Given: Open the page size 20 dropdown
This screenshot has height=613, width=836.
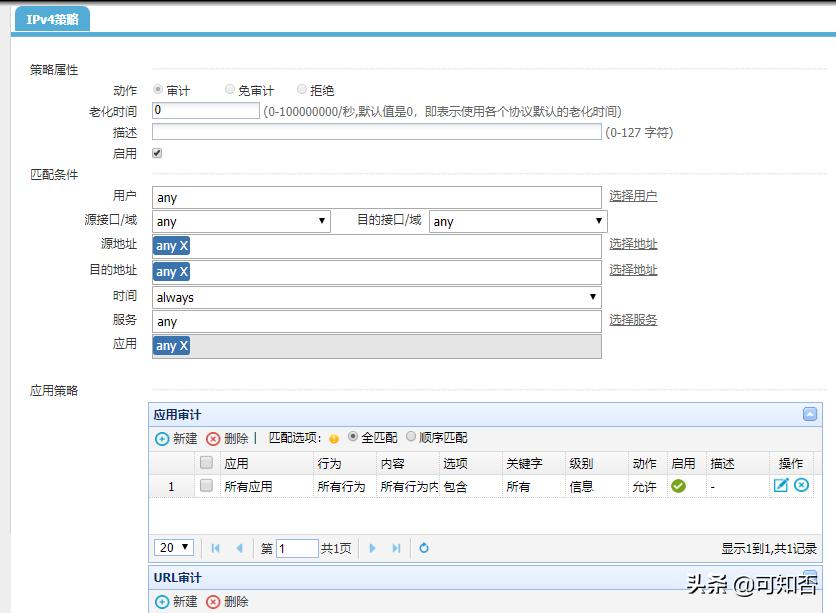Looking at the screenshot, I should [x=174, y=546].
